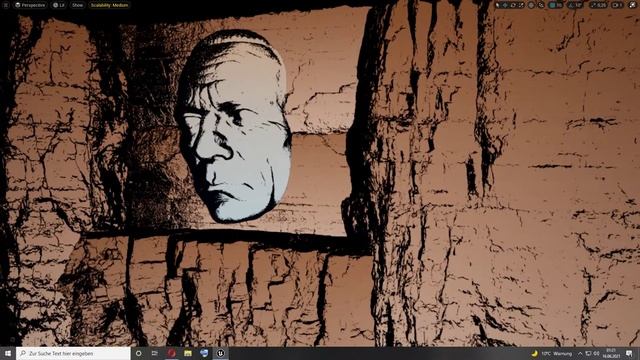
Task: Toggle rotation angle snapping
Action: (571, 5)
